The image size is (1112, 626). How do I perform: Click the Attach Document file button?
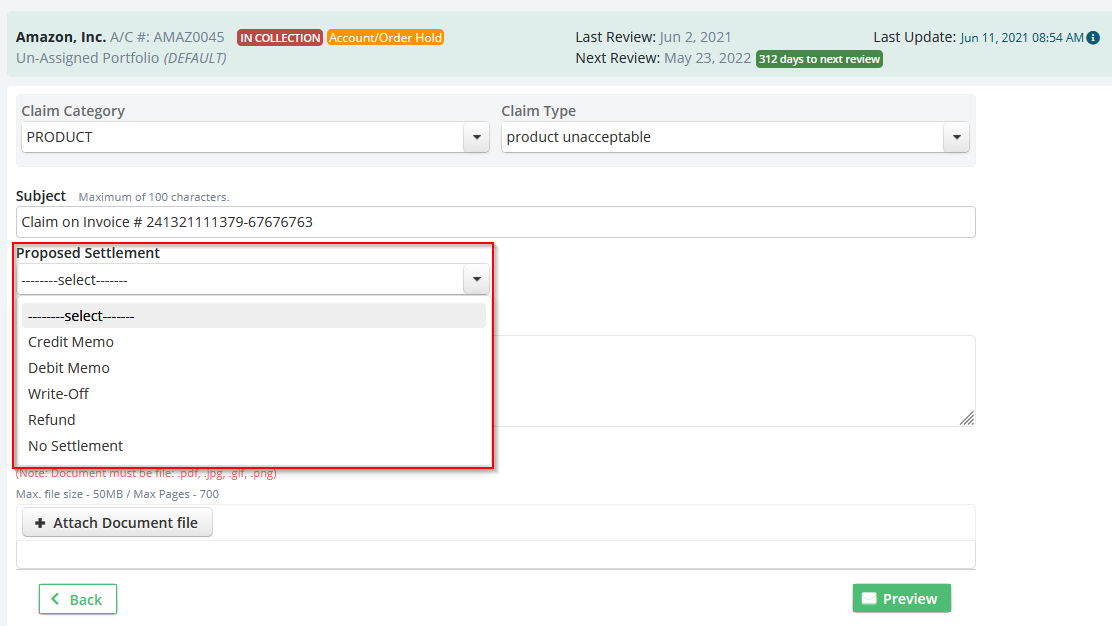coord(117,522)
